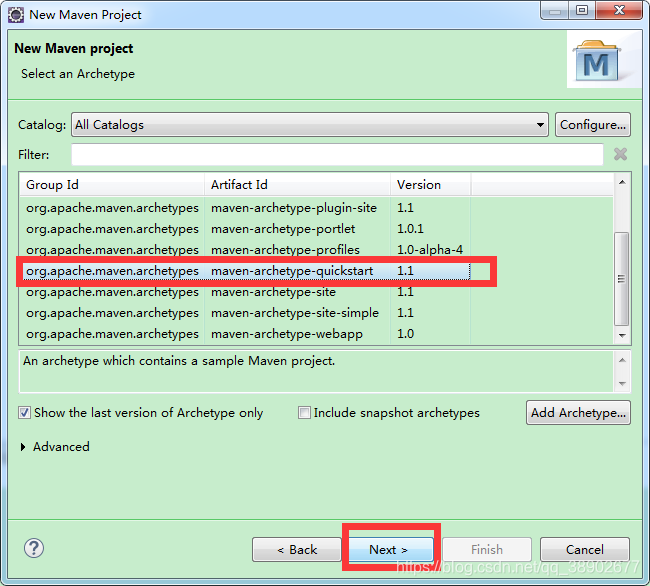Sort by the Artifact Id column header

[297, 184]
